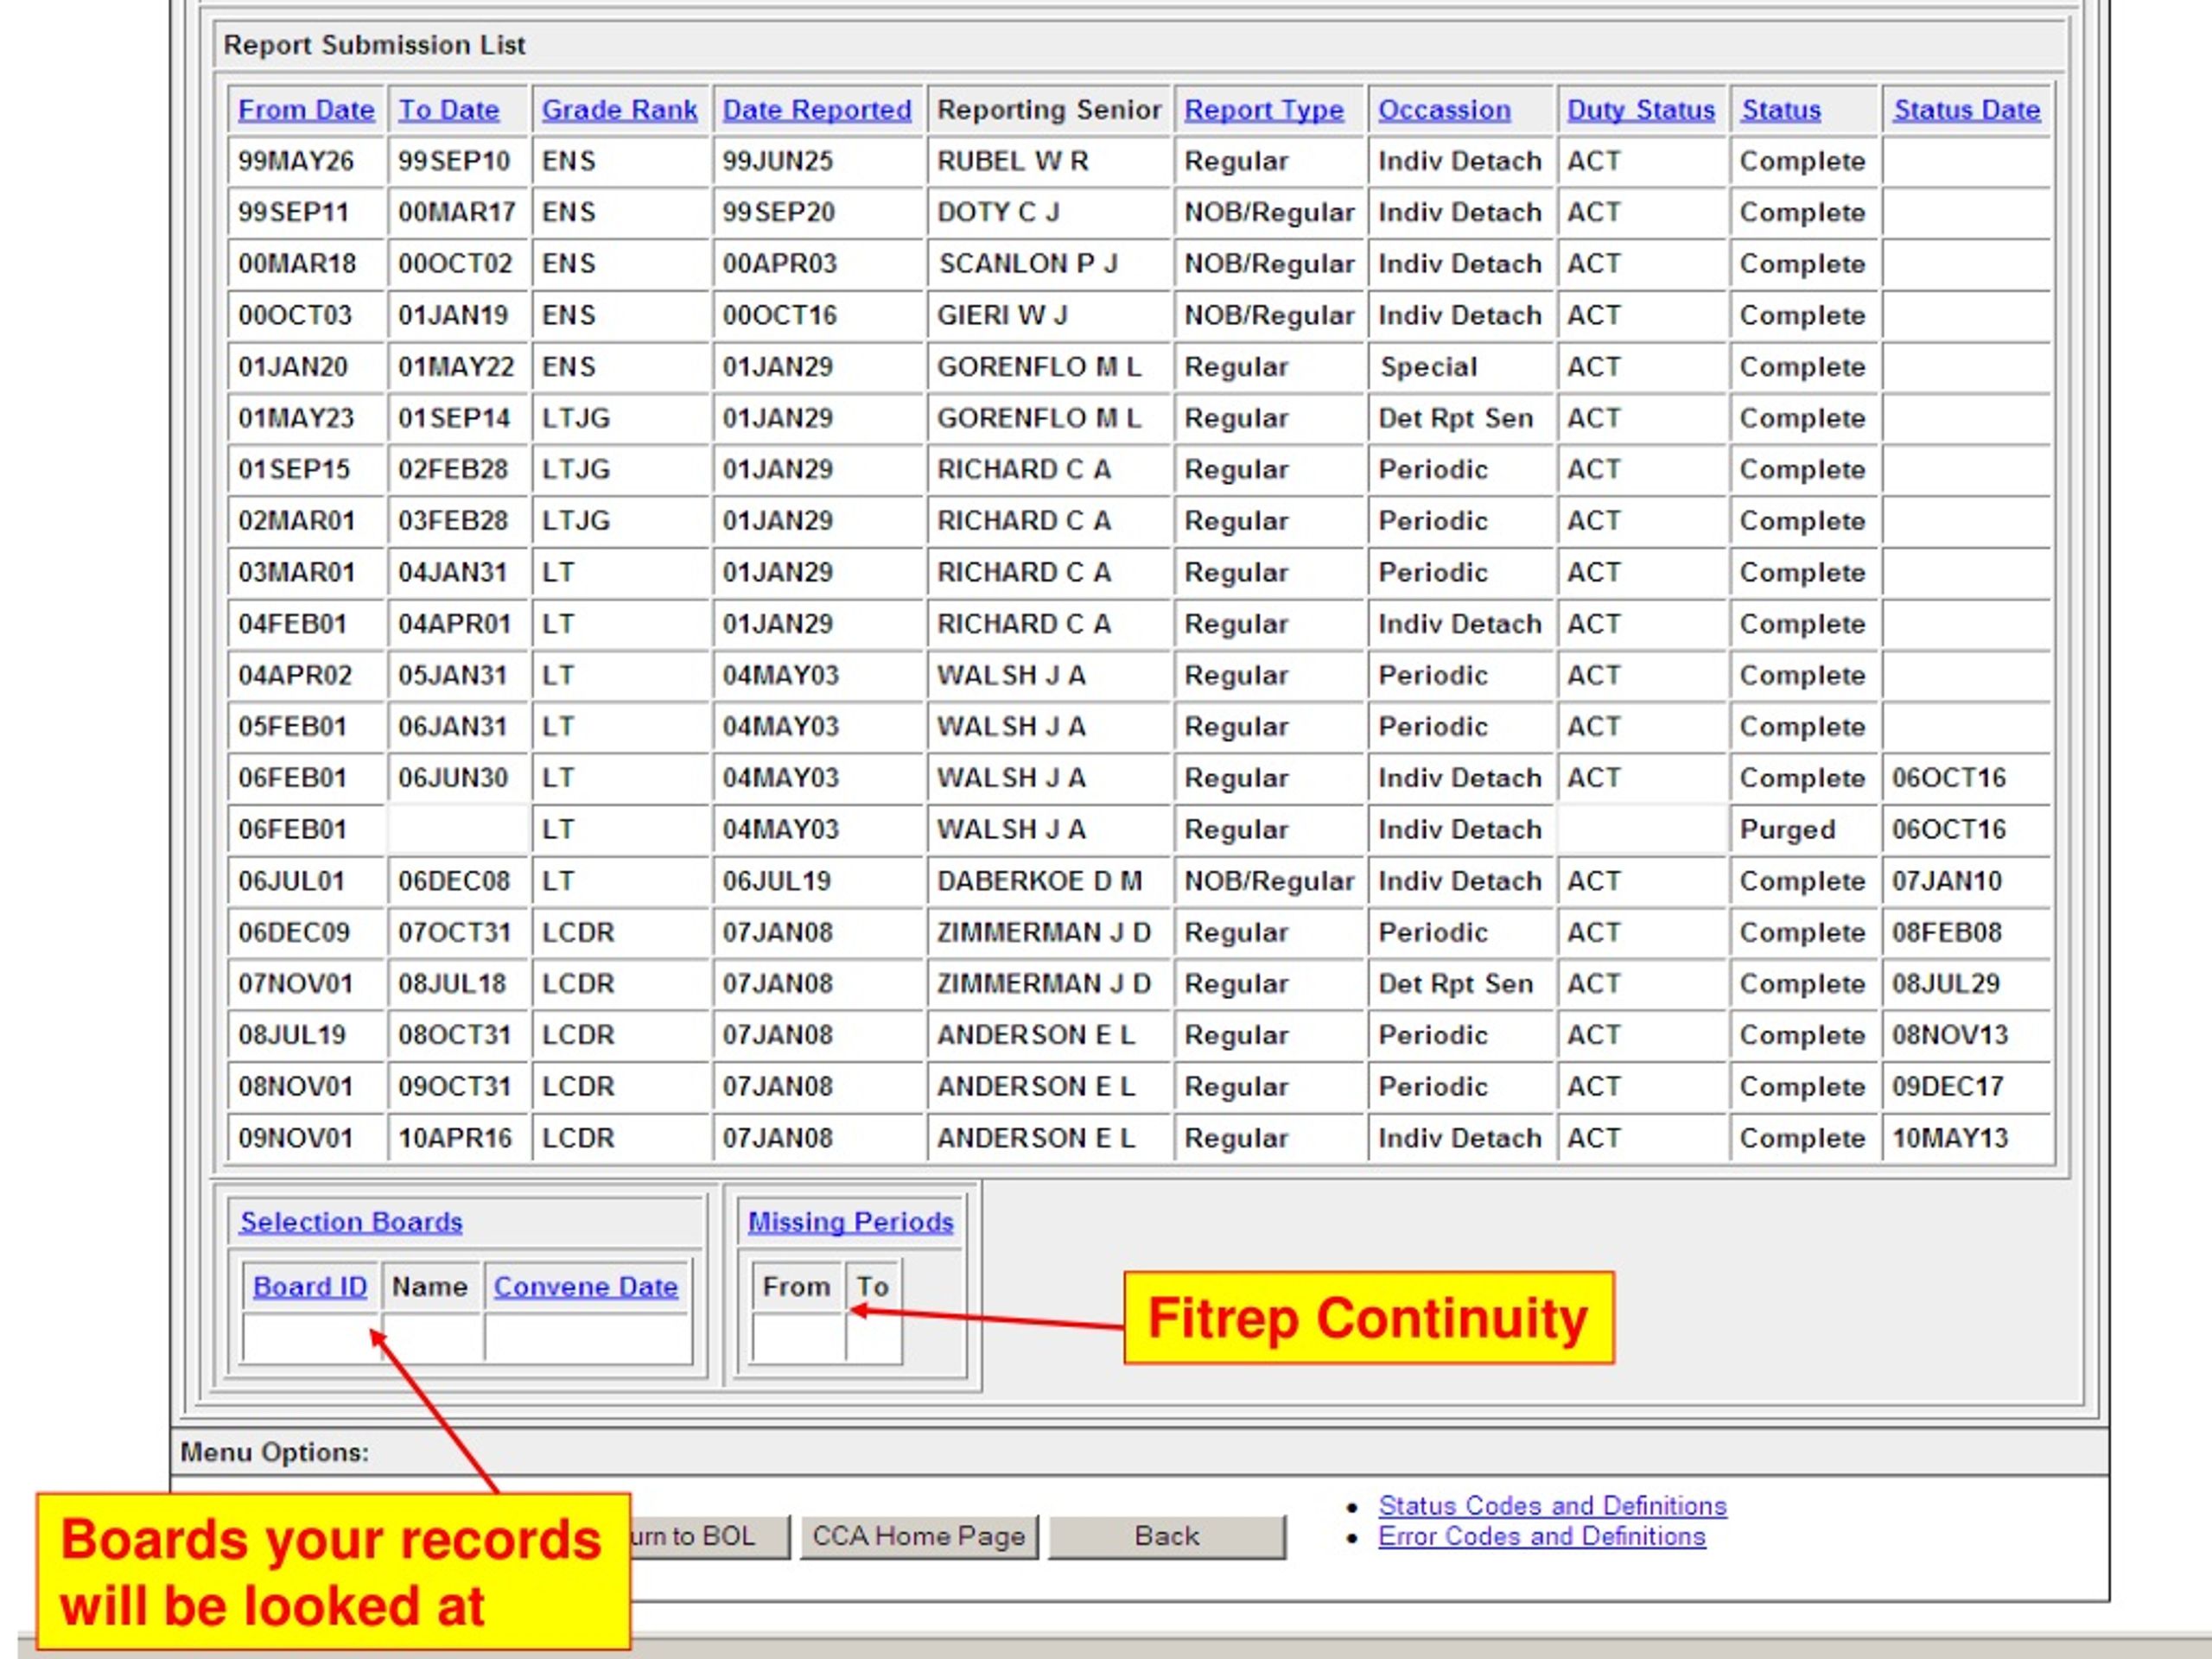
Task: Select reporting senior GIERI W J
Action: [x=1049, y=315]
